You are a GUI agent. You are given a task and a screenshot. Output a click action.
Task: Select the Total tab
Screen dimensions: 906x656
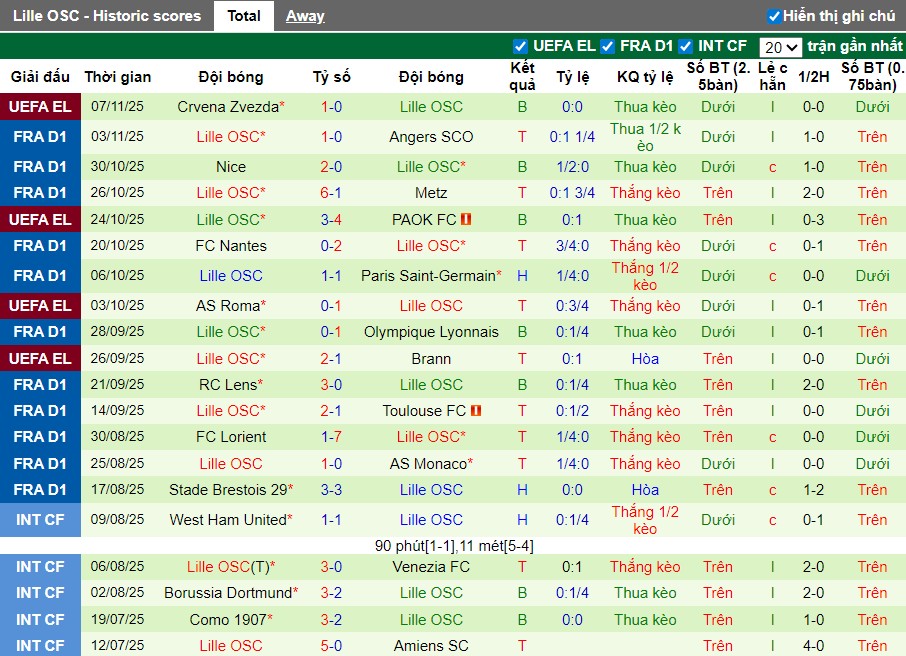coord(244,16)
